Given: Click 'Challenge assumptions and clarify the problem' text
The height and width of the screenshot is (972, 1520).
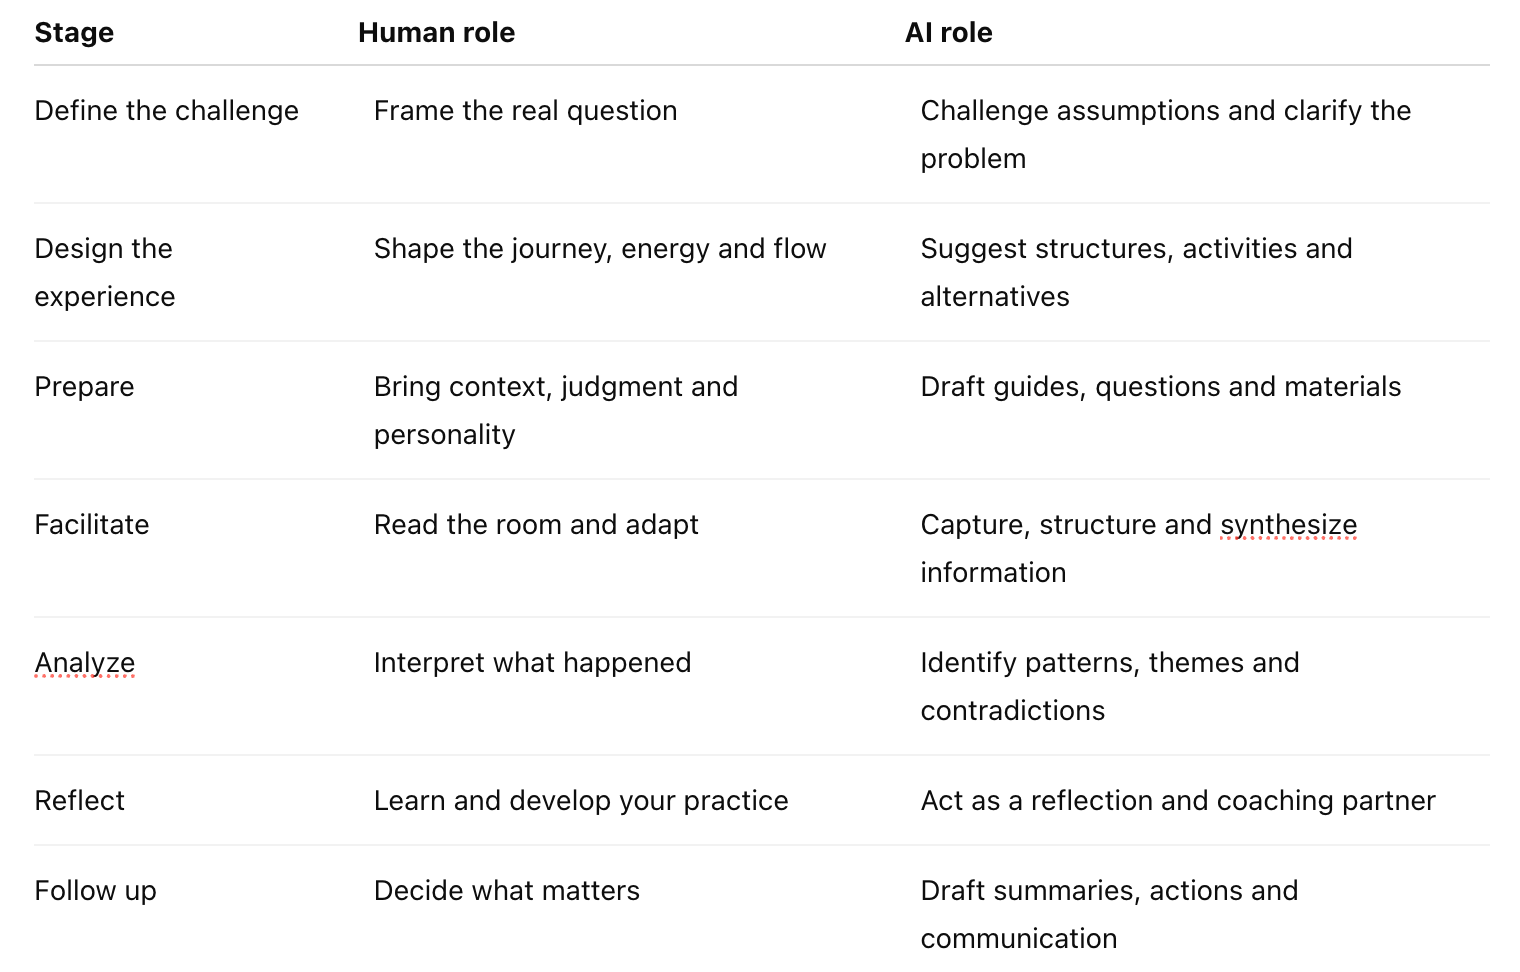Looking at the screenshot, I should (x=1165, y=134).
